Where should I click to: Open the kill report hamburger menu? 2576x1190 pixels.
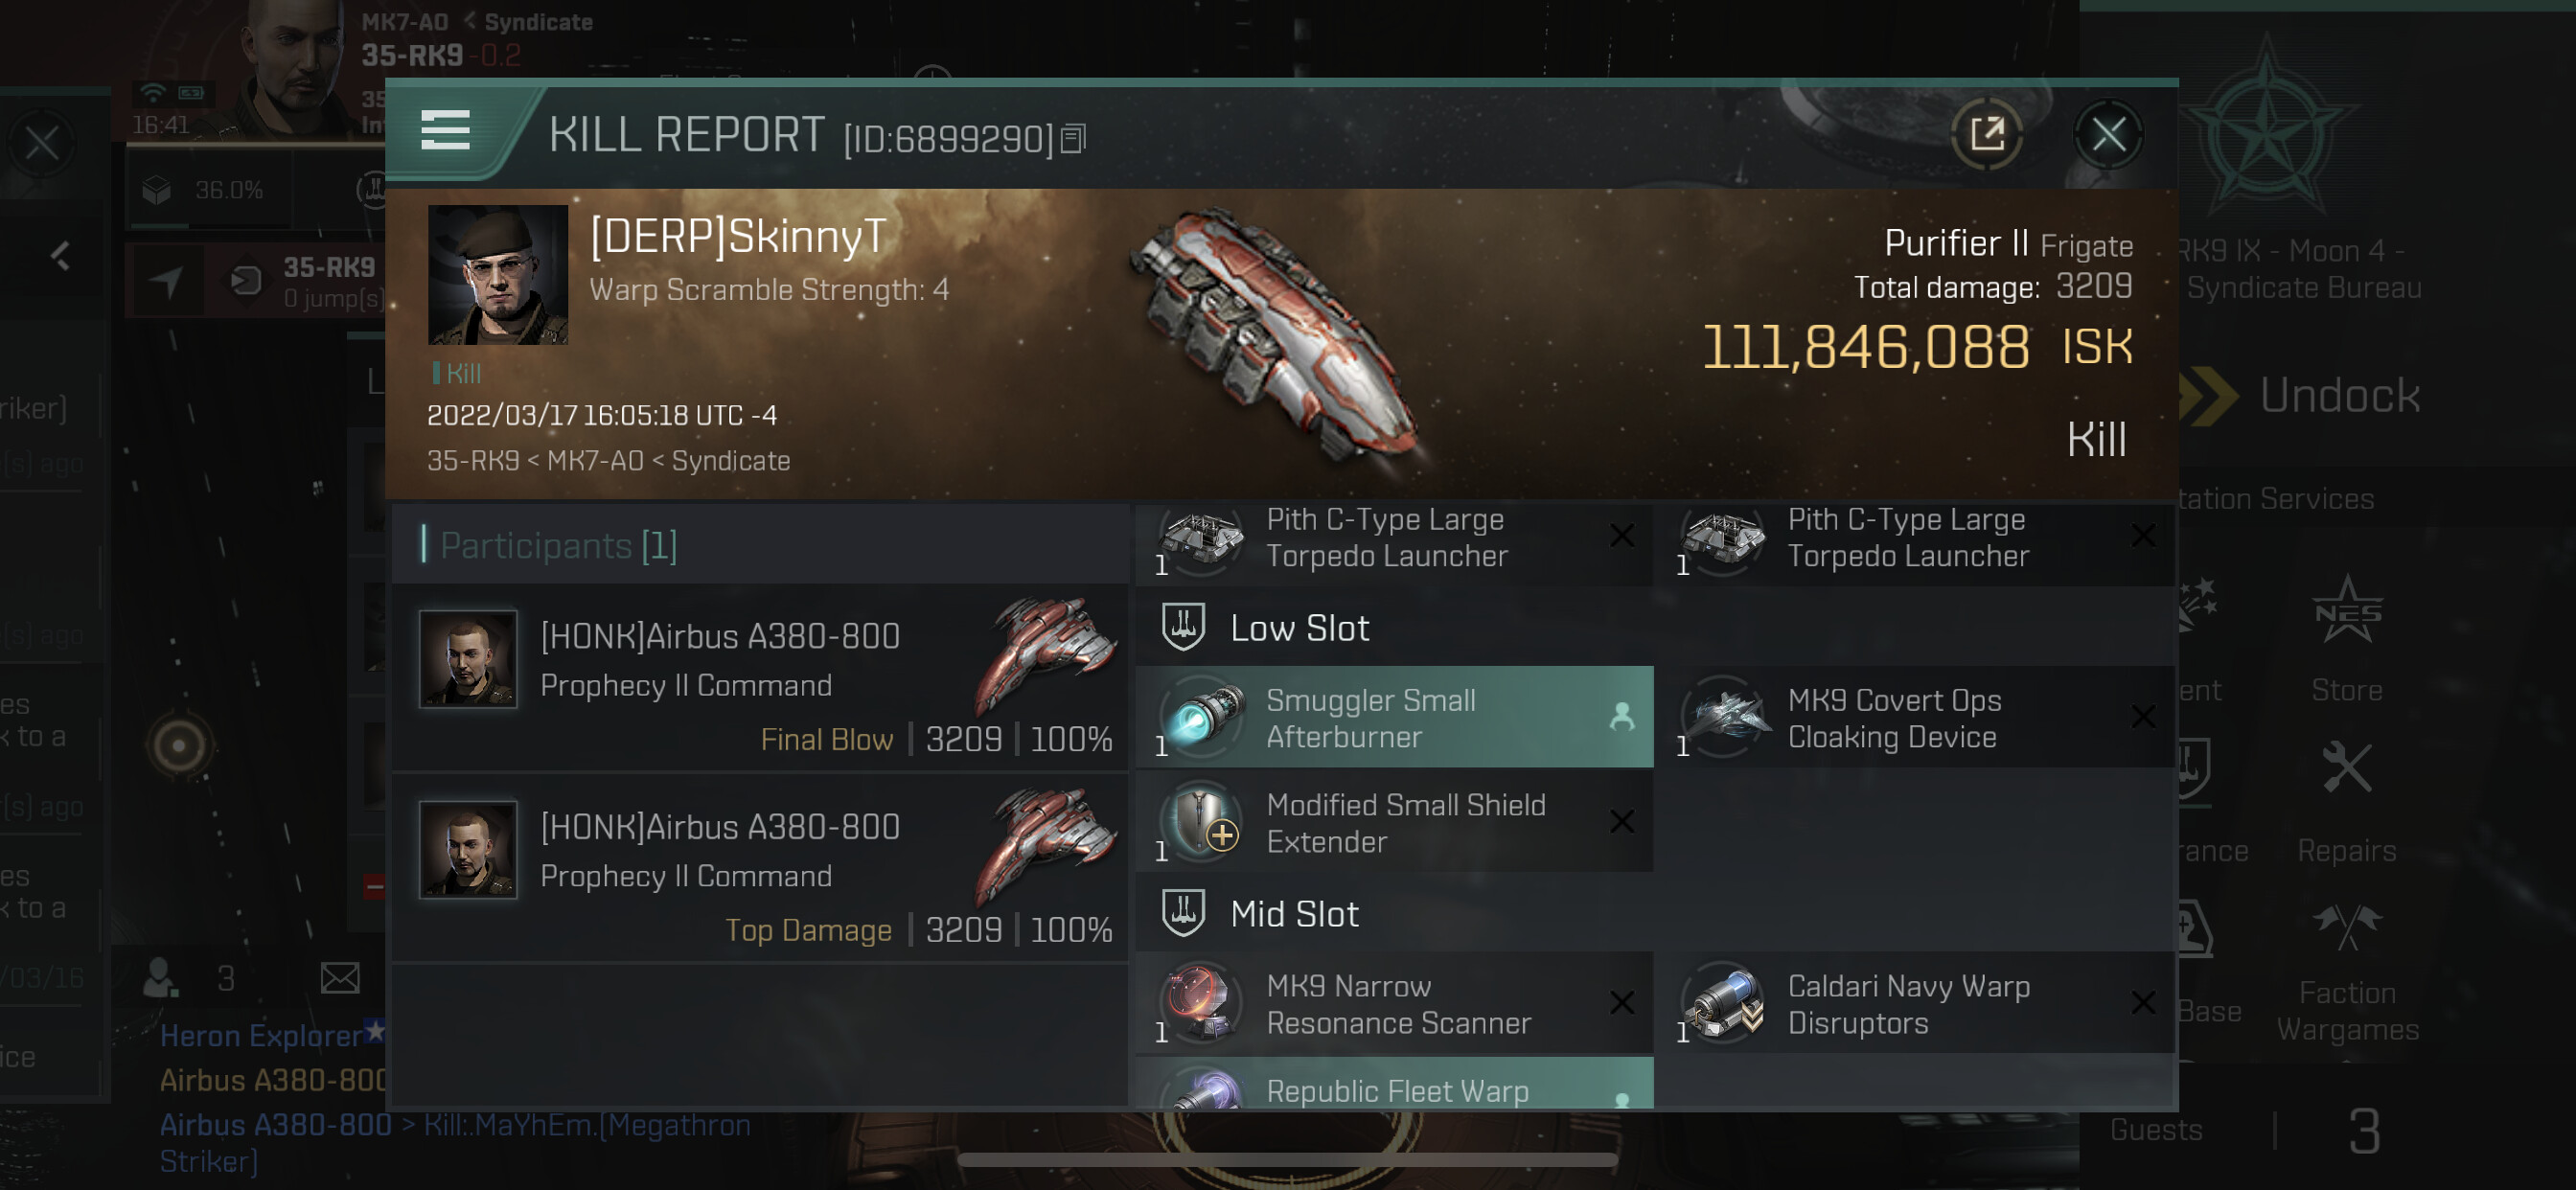tap(445, 131)
